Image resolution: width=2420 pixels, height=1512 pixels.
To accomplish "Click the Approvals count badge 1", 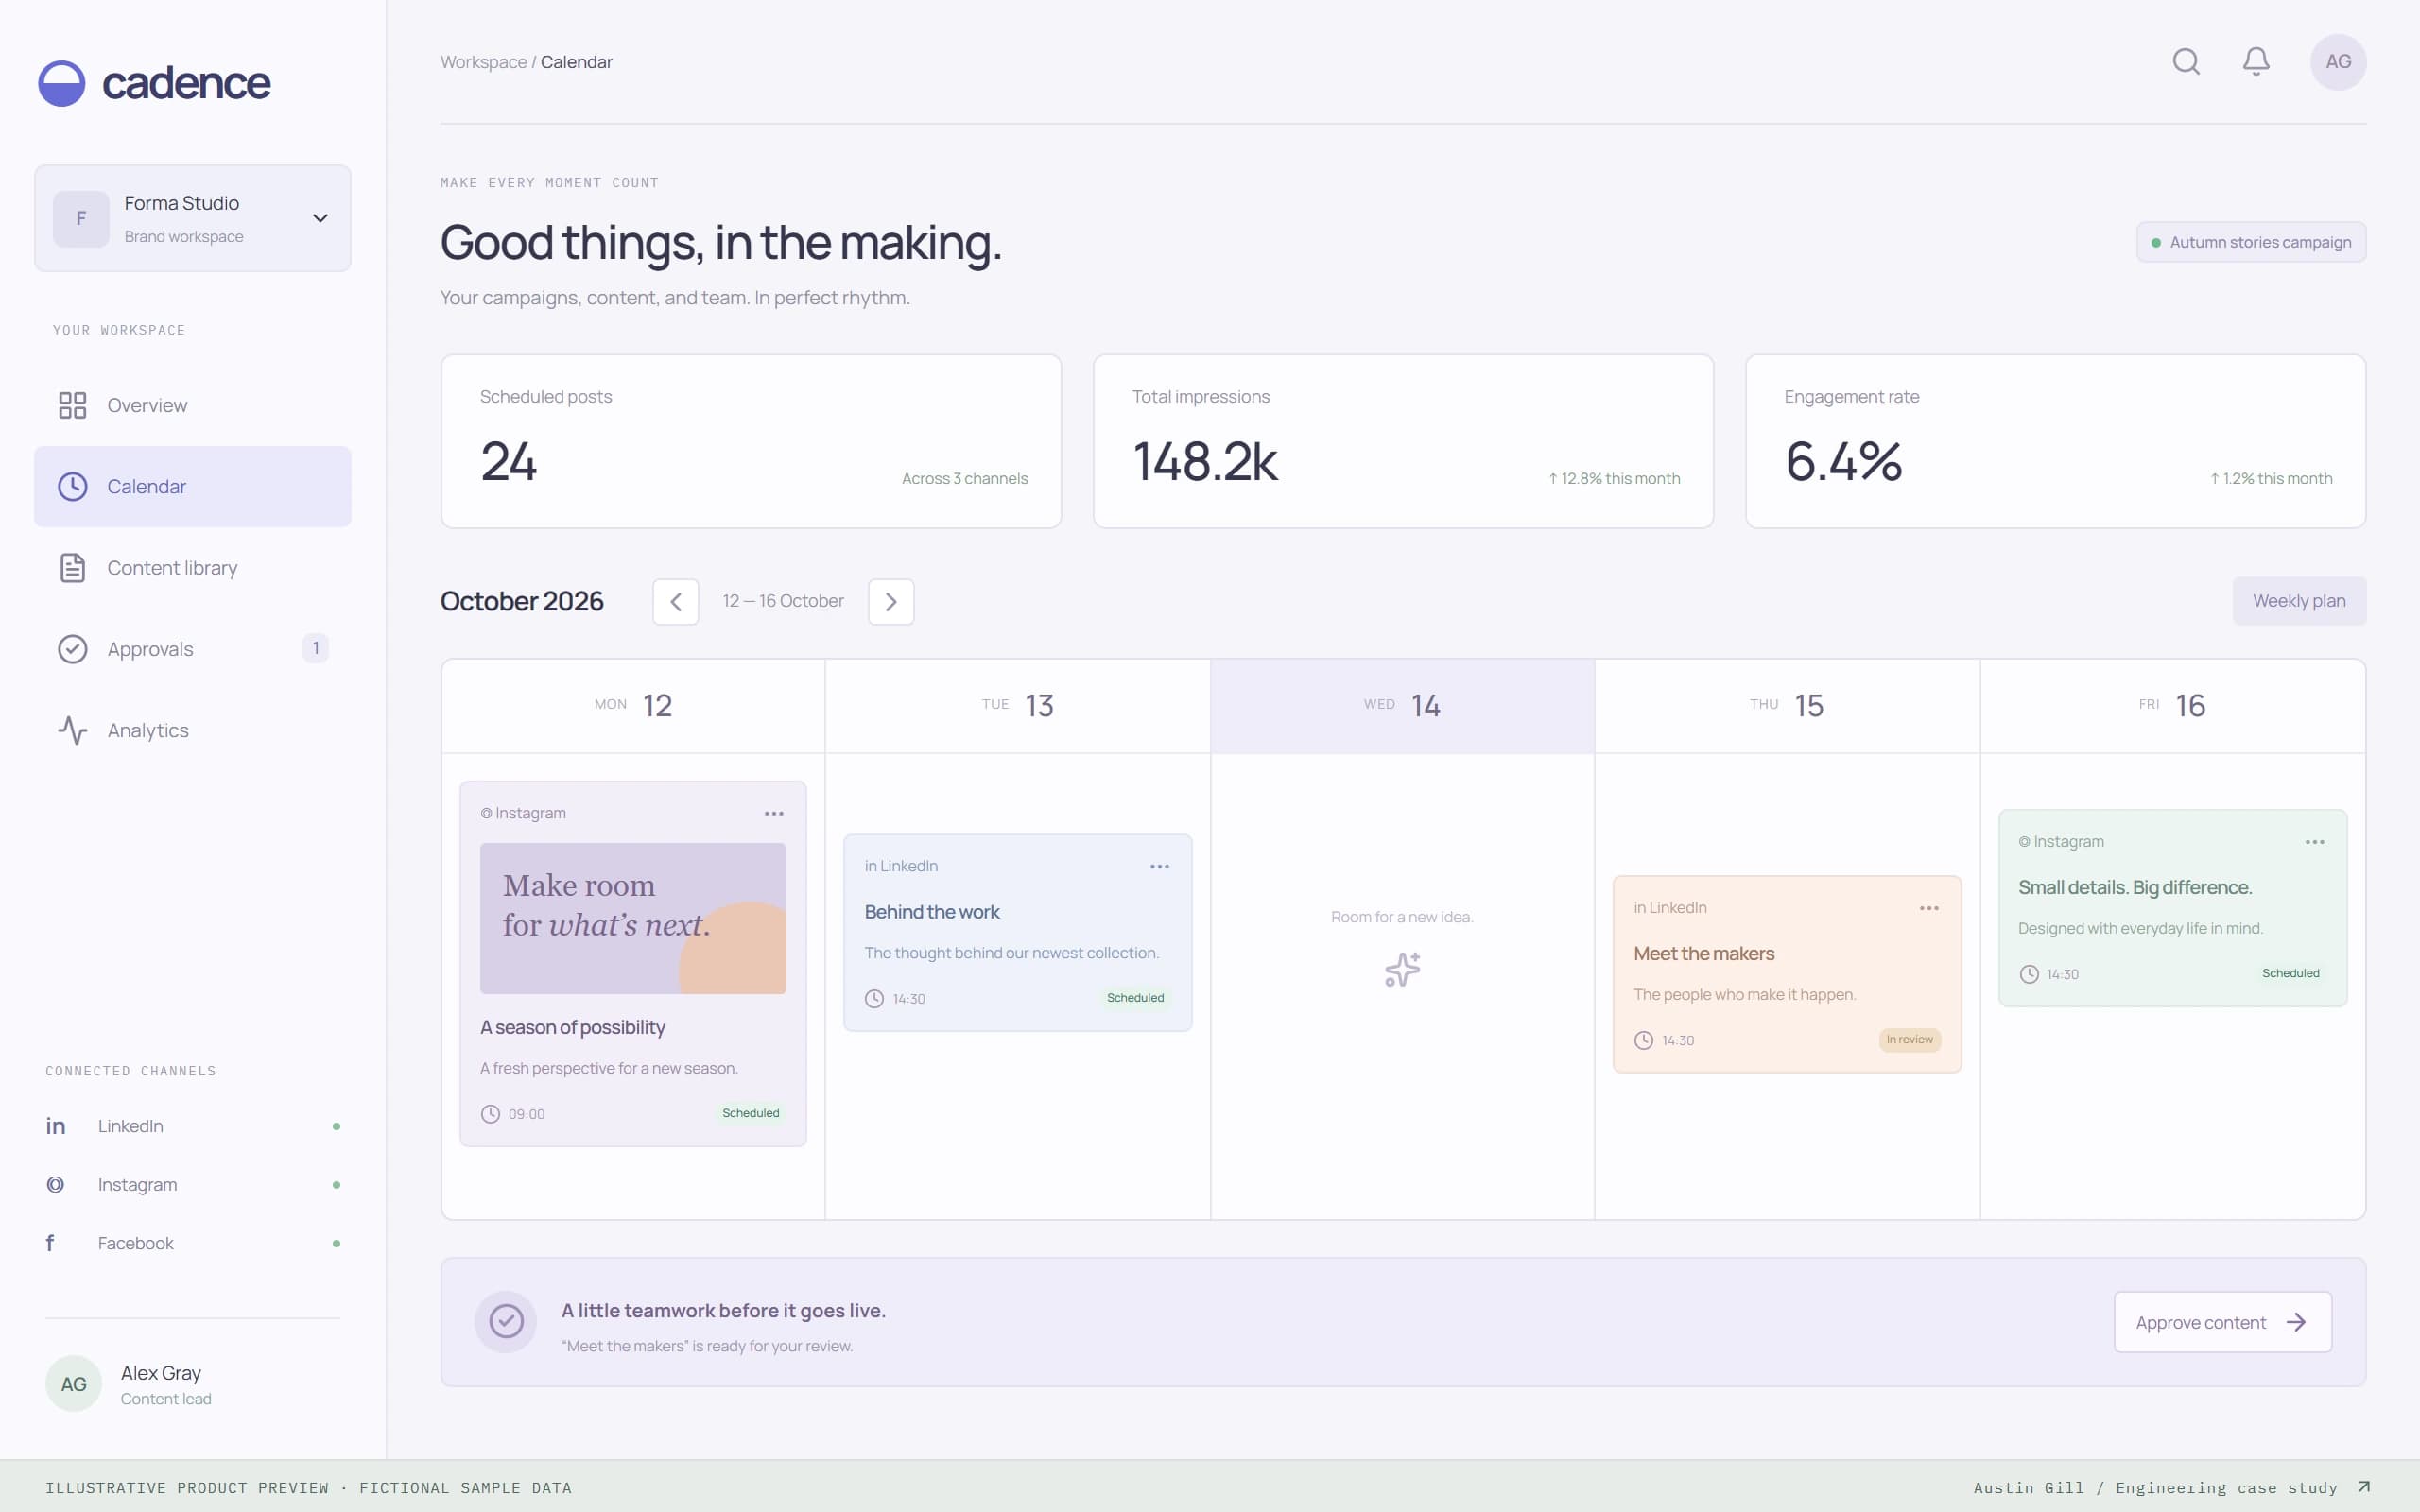I will (316, 648).
